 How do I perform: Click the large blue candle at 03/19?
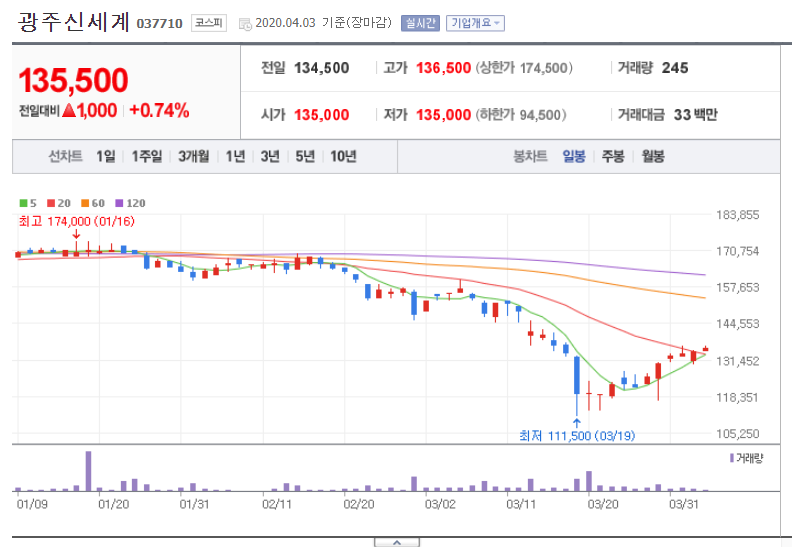[577, 375]
